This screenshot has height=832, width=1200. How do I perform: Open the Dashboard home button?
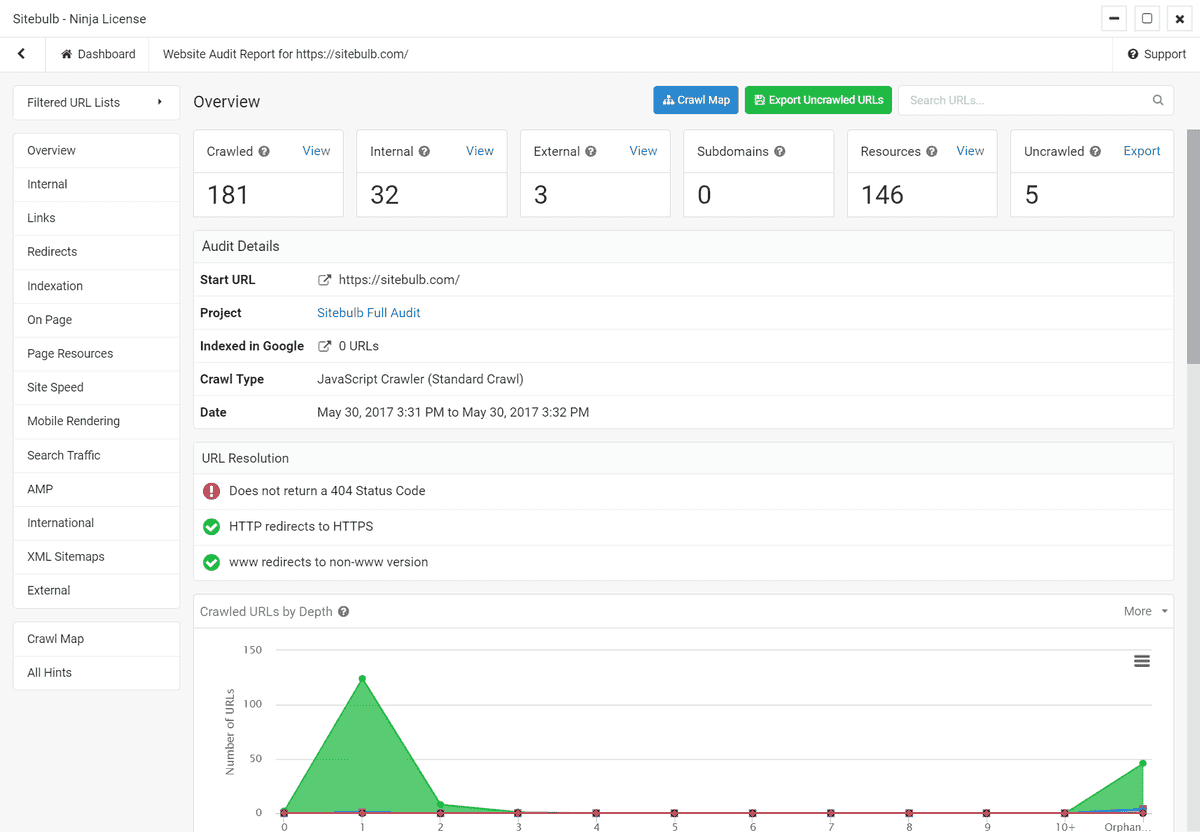pyautogui.click(x=98, y=54)
